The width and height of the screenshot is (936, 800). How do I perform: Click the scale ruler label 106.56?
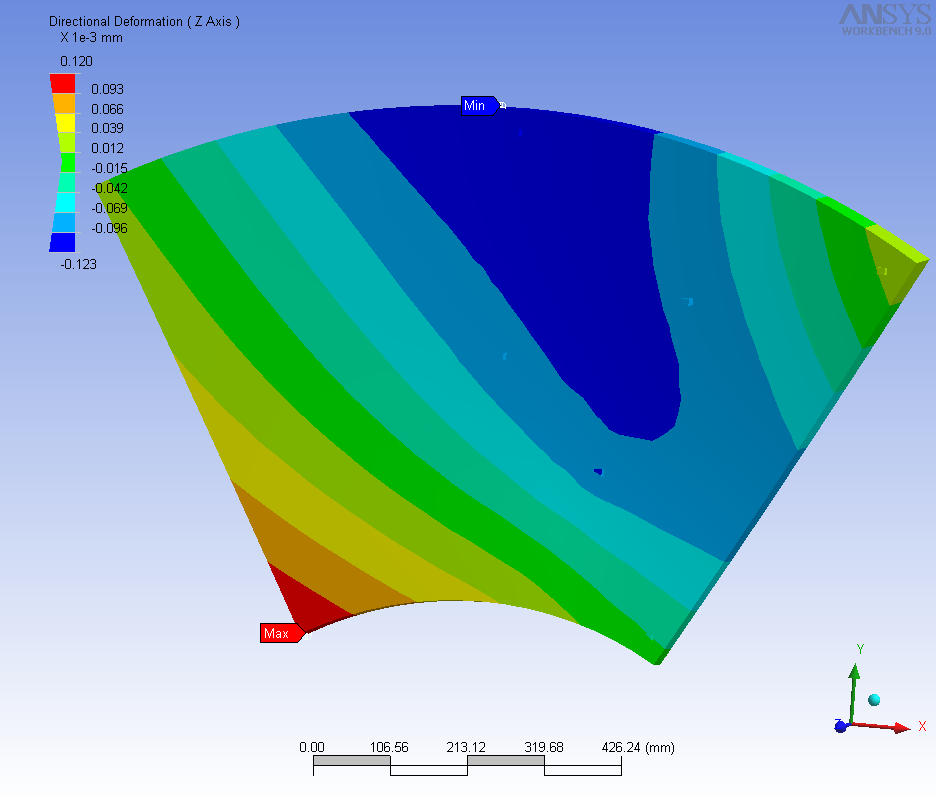click(389, 747)
